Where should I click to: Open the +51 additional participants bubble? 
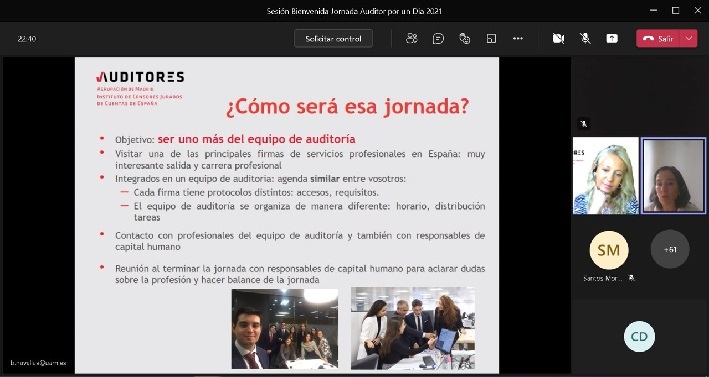tap(670, 249)
